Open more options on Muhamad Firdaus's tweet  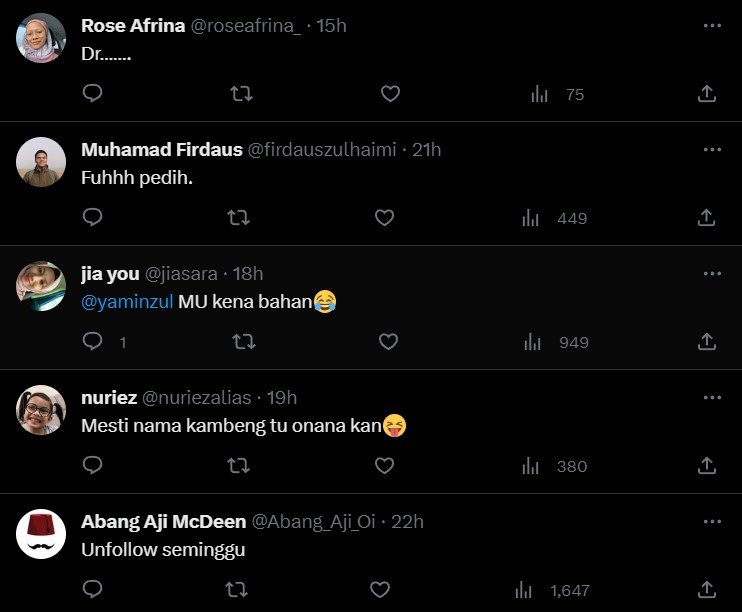coord(712,149)
